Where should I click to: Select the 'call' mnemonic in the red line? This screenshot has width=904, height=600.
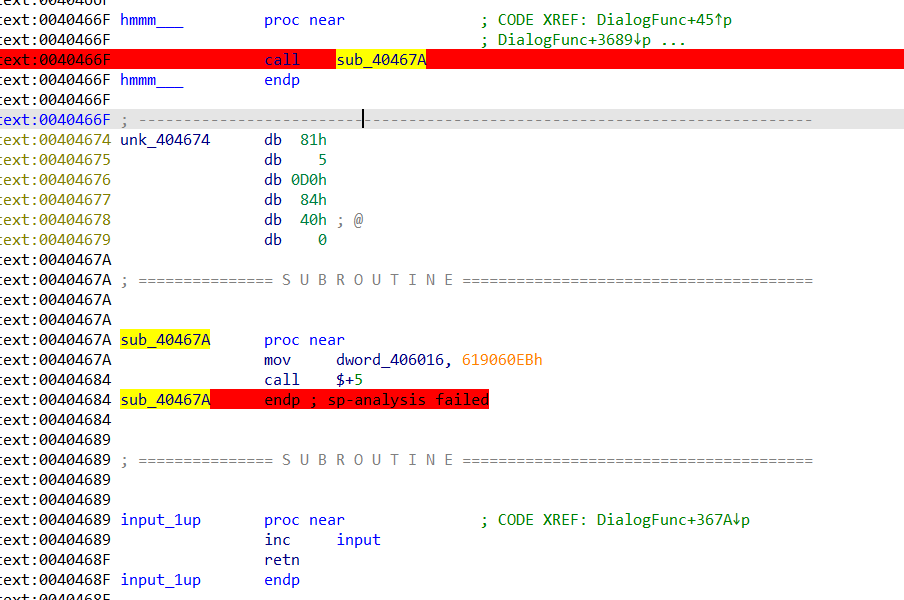pyautogui.click(x=282, y=60)
